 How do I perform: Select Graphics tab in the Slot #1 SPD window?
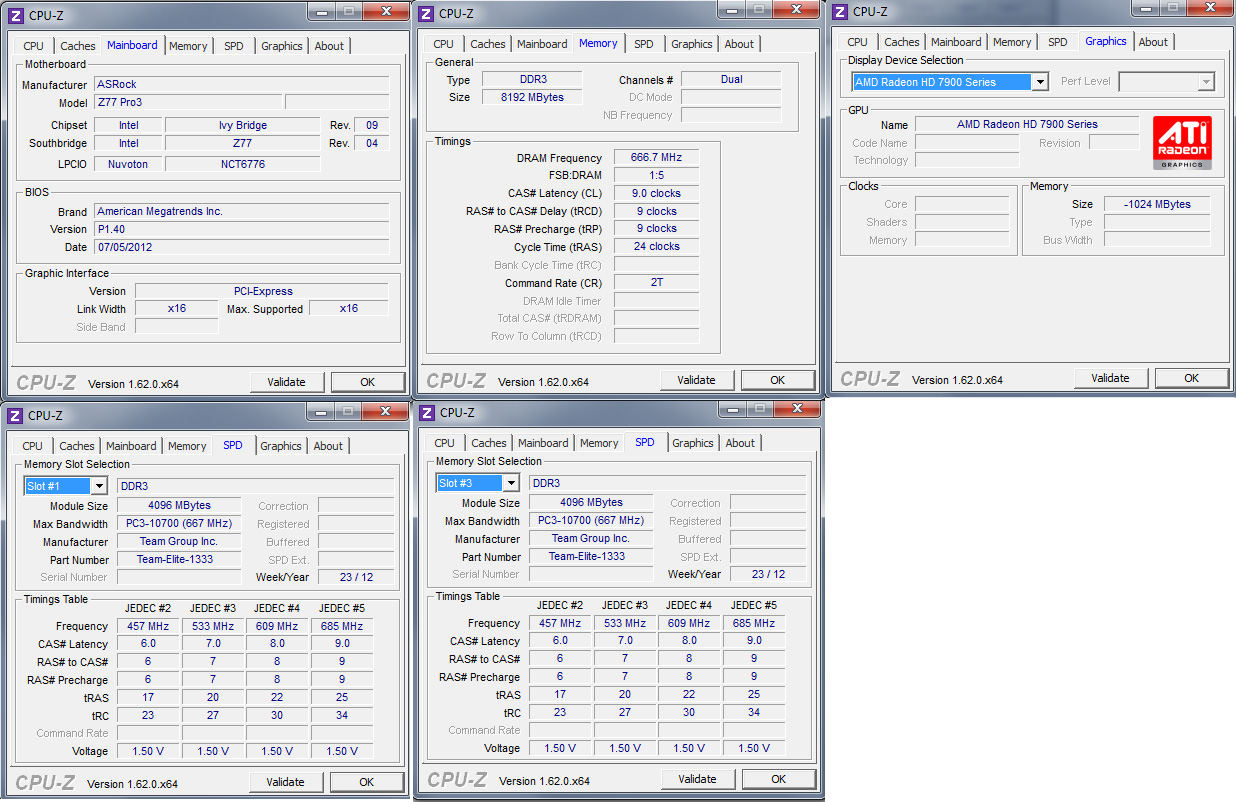pyautogui.click(x=281, y=446)
